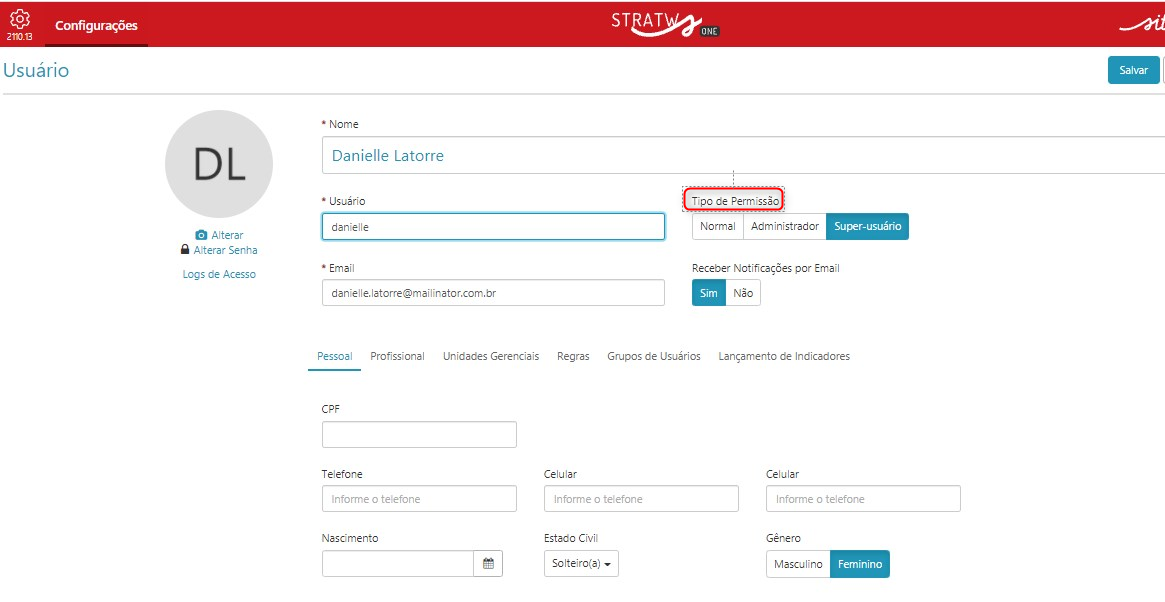Screen dimensions: 1165x602
Task: Click the Celular field beside Telefone
Action: (x=641, y=499)
